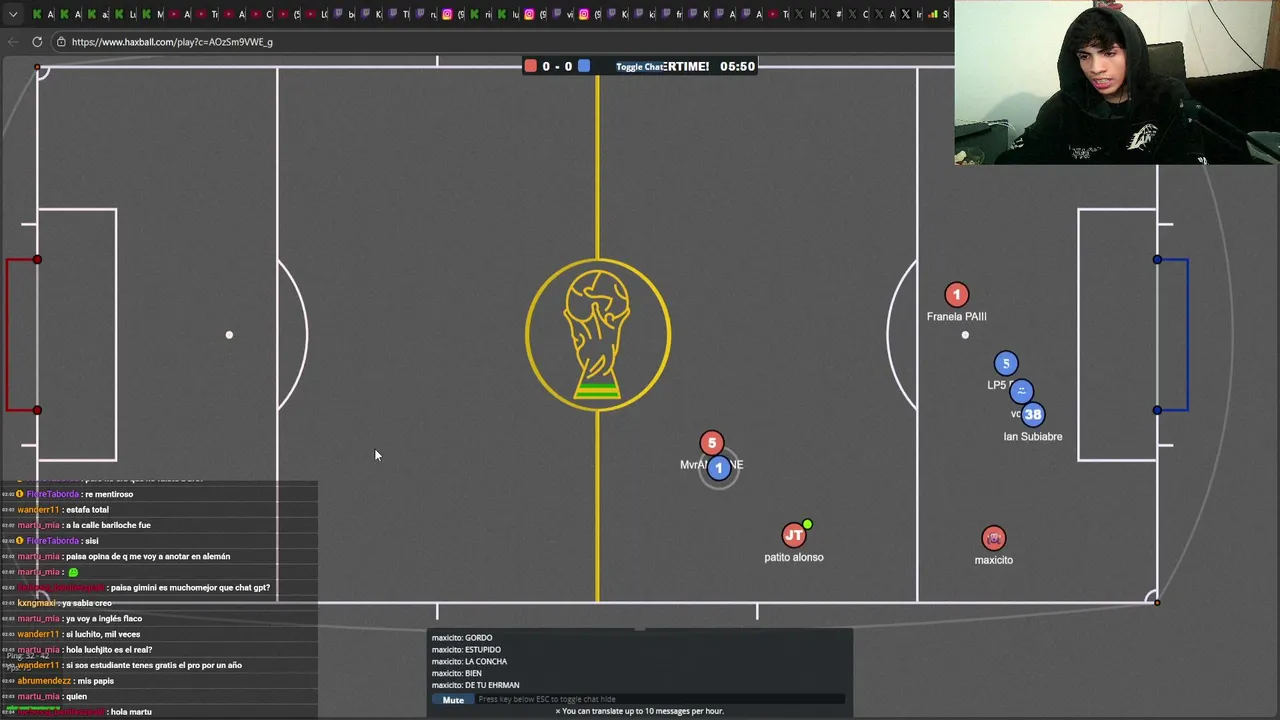The width and height of the screenshot is (1280, 720).
Task: Click message 'ya voy a inglés flaco'
Action: (x=104, y=619)
